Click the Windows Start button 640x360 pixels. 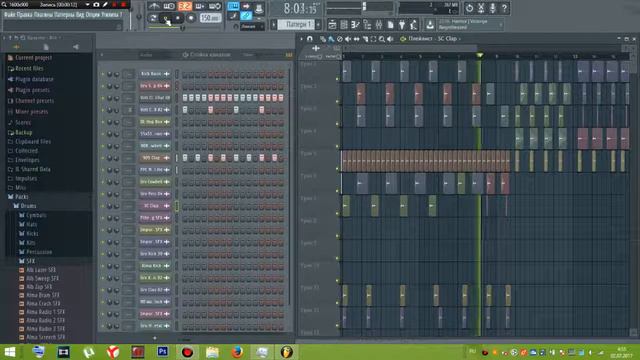tap(9, 351)
